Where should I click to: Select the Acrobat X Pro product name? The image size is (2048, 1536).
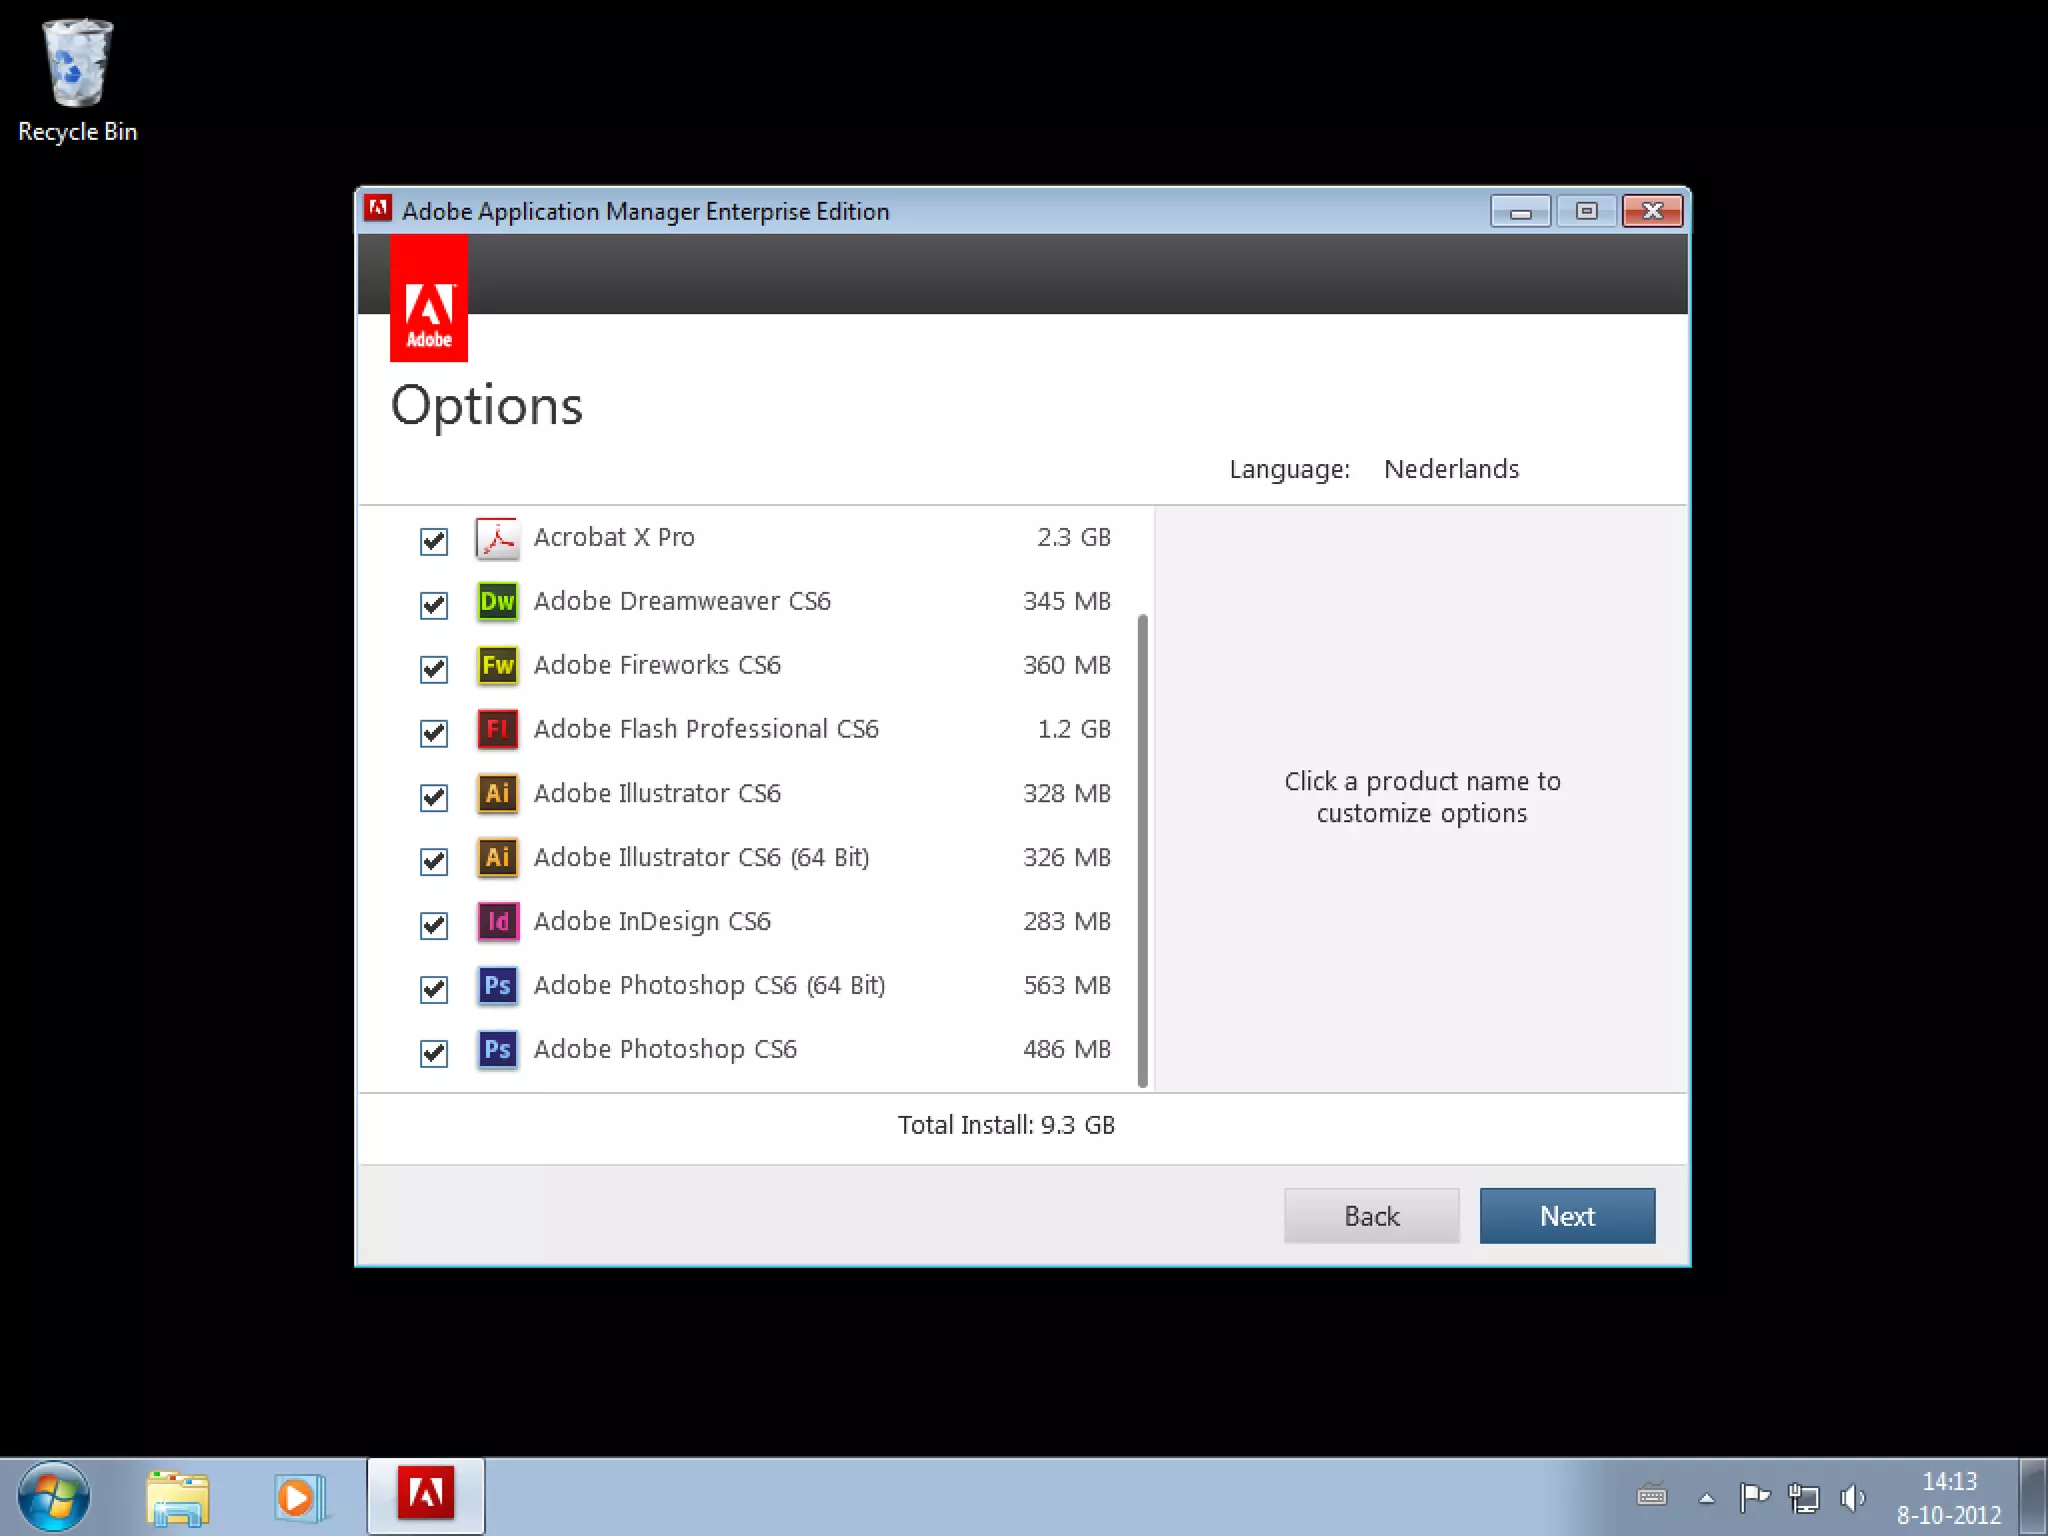tap(614, 537)
